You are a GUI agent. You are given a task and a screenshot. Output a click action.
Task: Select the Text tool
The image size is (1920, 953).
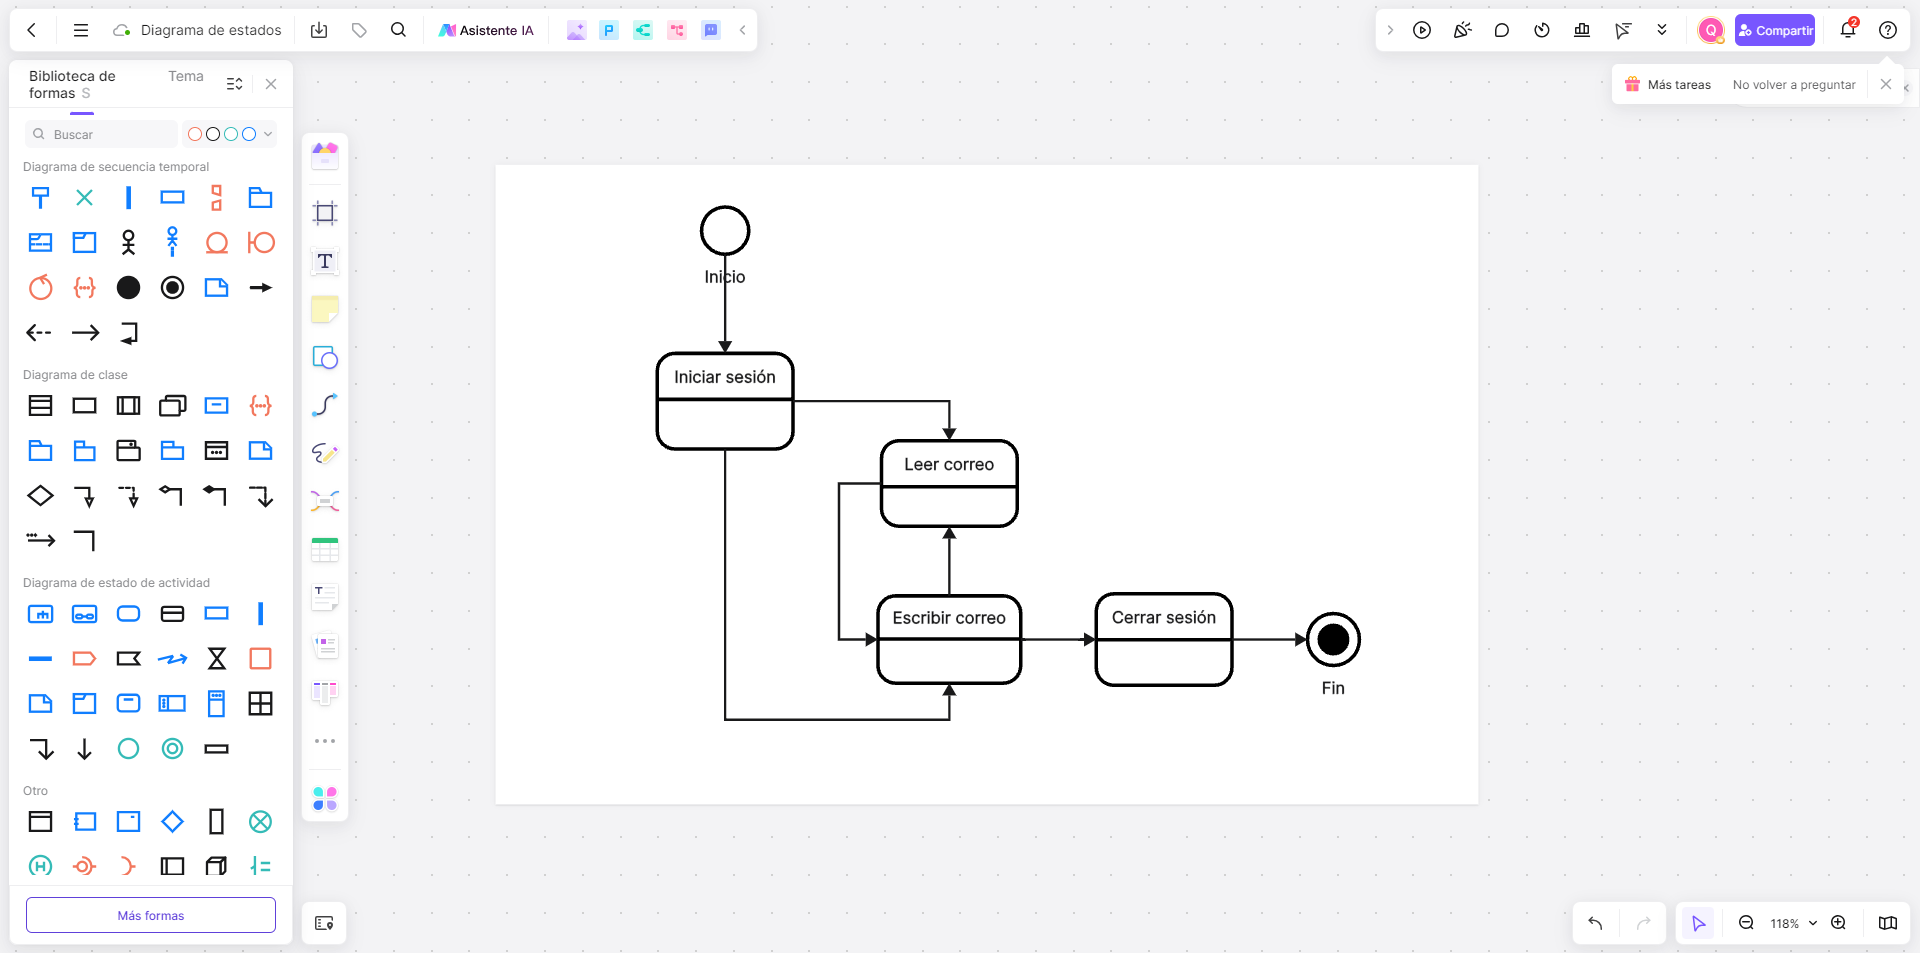pos(325,261)
